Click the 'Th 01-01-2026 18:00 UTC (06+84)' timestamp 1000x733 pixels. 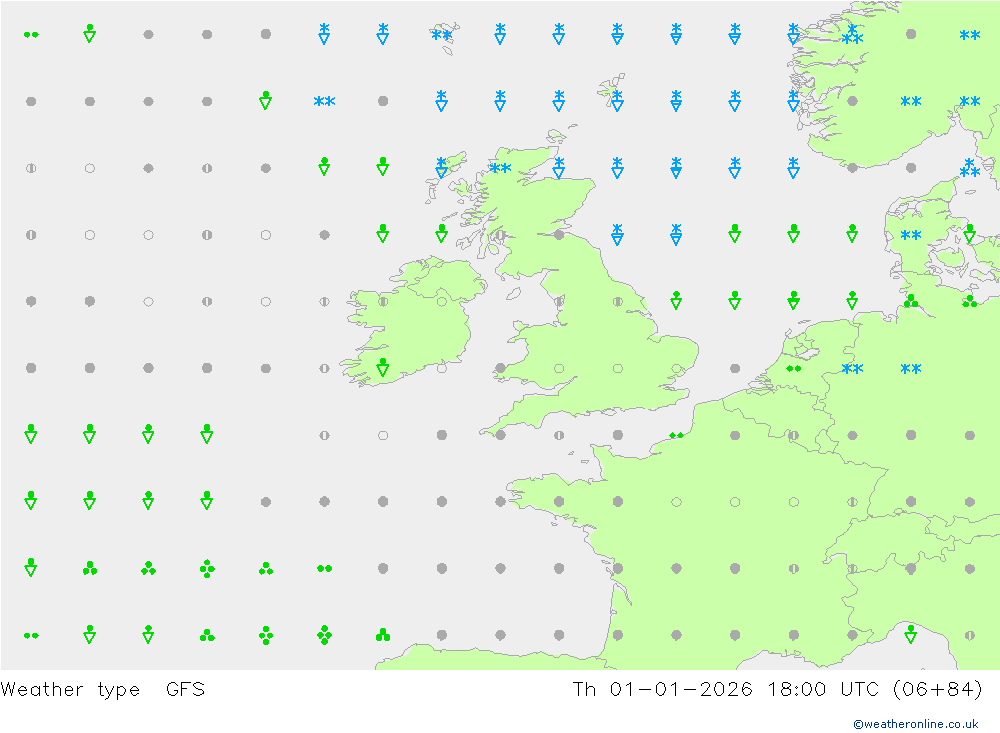coord(777,690)
